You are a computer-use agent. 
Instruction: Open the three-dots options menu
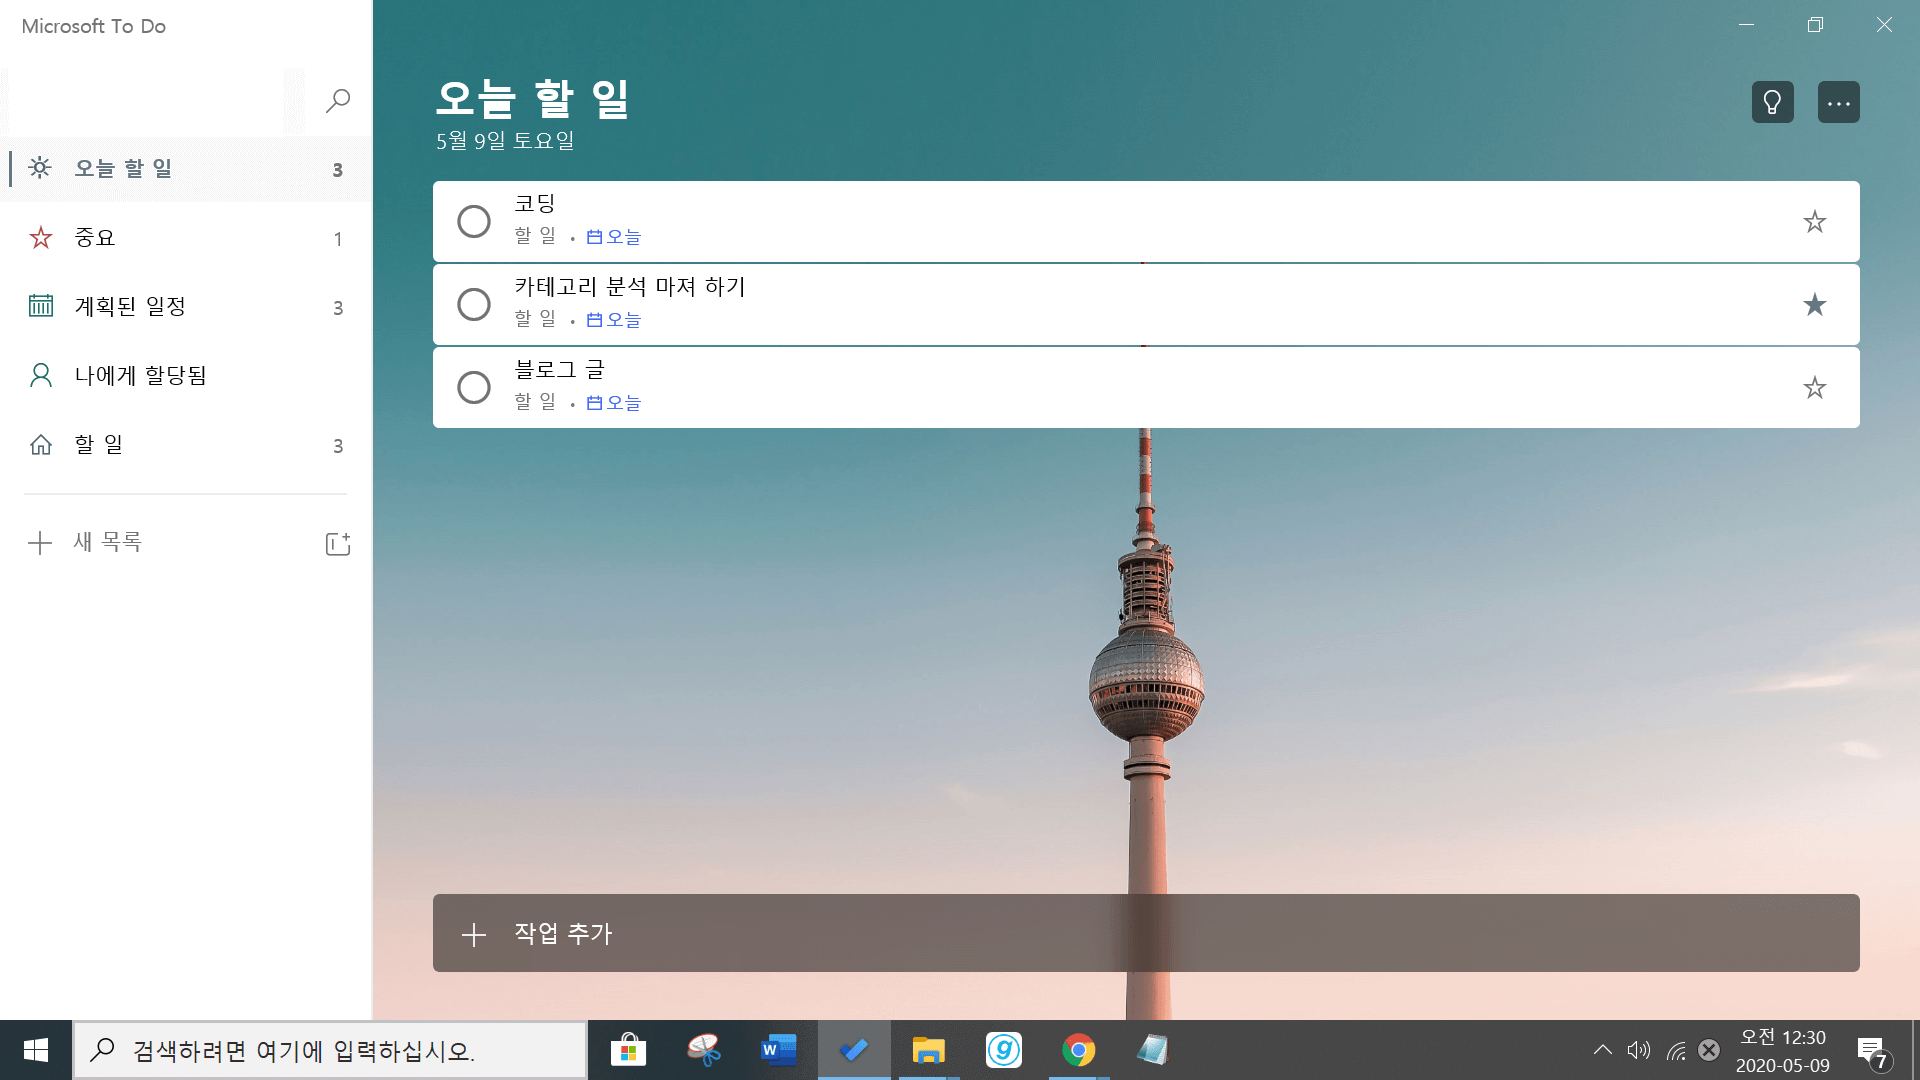click(1838, 102)
